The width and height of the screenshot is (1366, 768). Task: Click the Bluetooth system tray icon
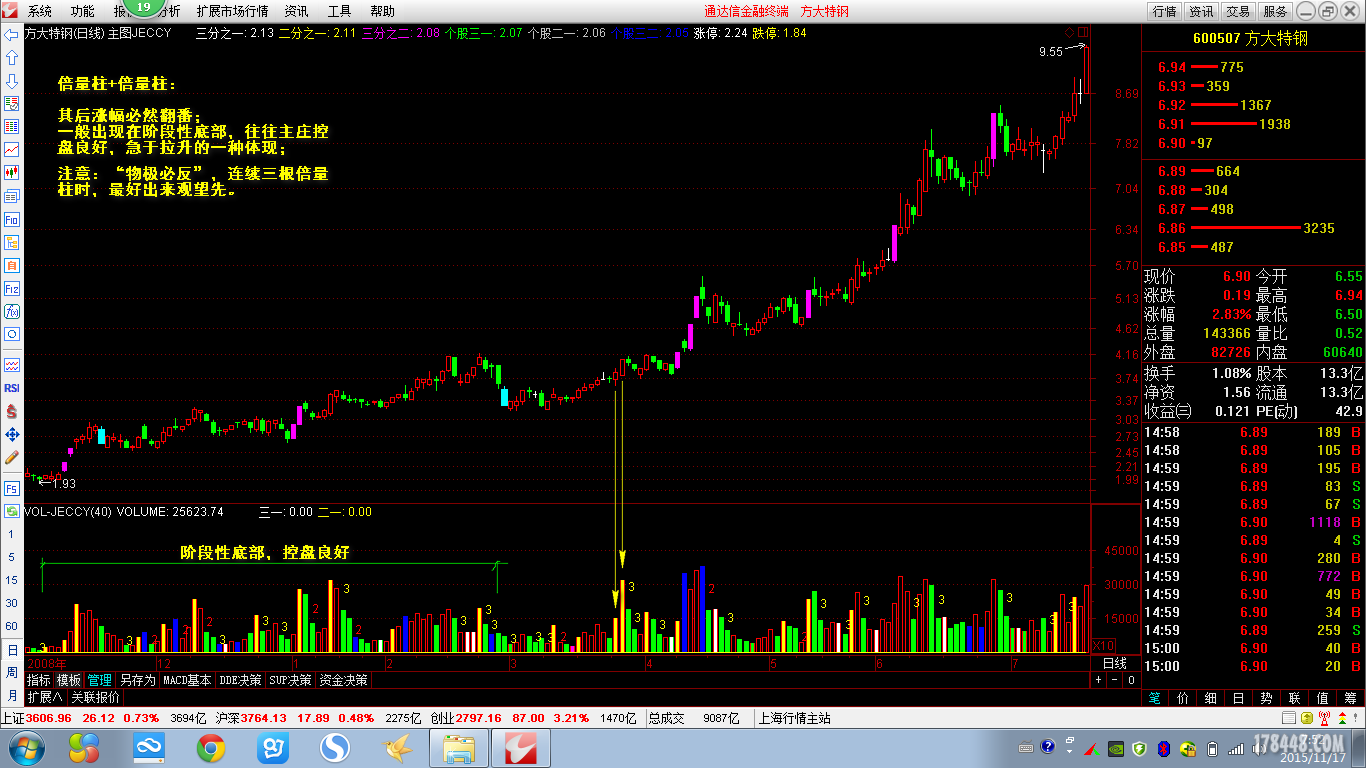(x=1164, y=748)
